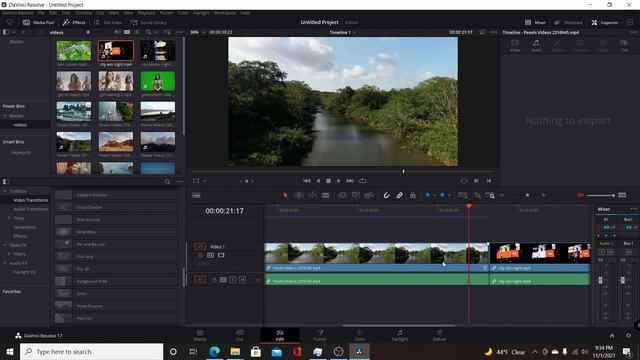Collapse the Audio FX tree section
The height and width of the screenshot is (360, 640).
[5, 263]
